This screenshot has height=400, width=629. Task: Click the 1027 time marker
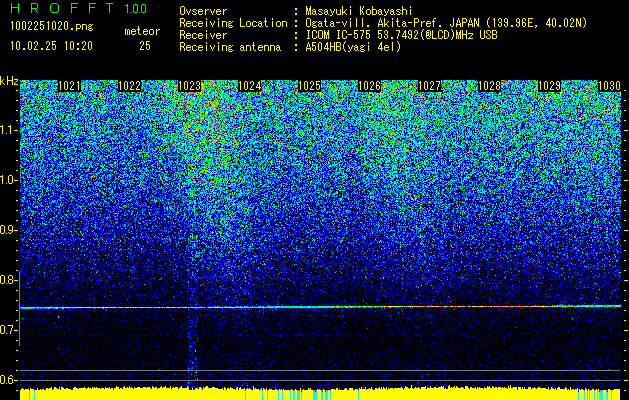430,86
